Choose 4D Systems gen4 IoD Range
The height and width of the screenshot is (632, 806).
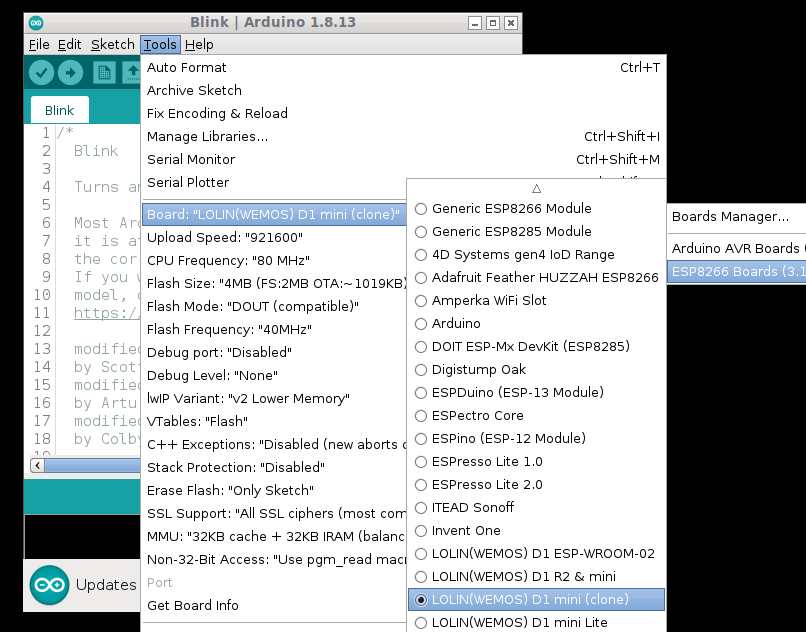(x=536, y=255)
